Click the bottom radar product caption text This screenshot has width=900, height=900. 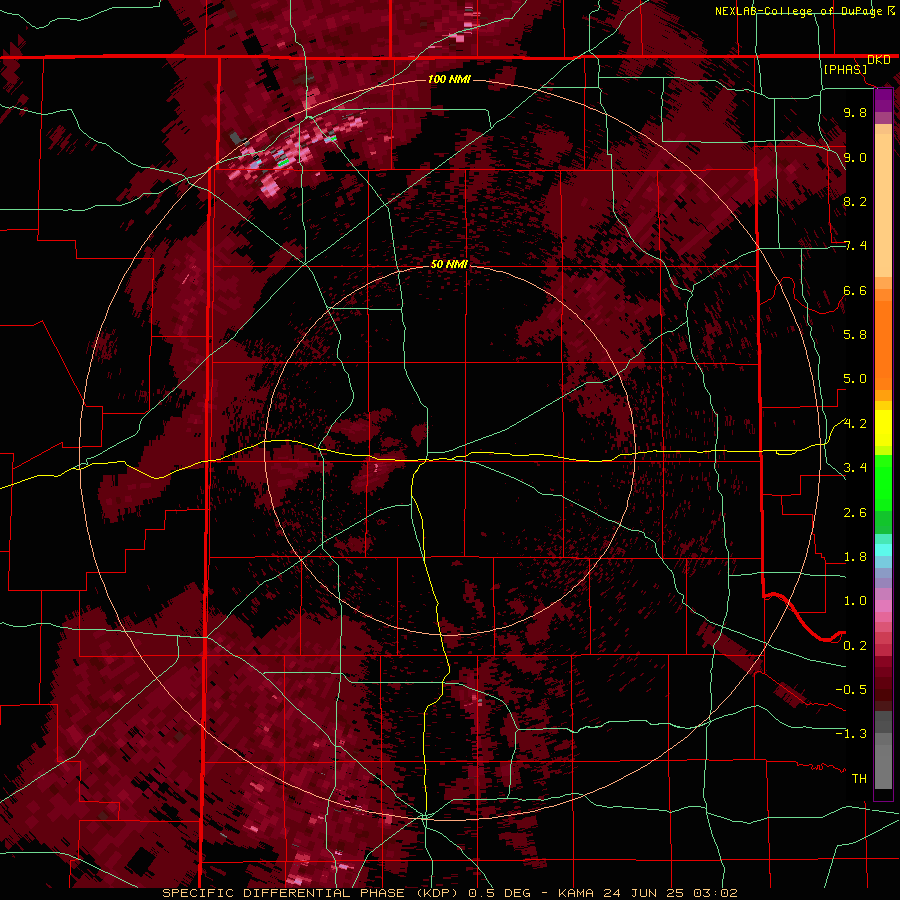(x=449, y=893)
